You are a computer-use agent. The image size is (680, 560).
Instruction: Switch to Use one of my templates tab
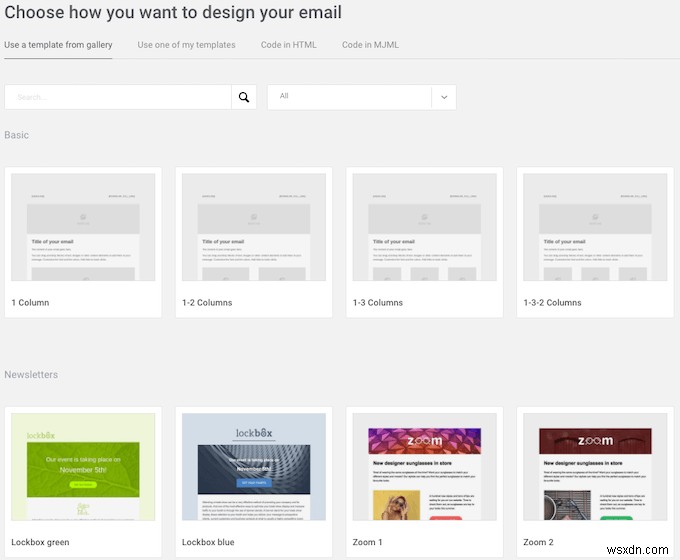tap(186, 45)
